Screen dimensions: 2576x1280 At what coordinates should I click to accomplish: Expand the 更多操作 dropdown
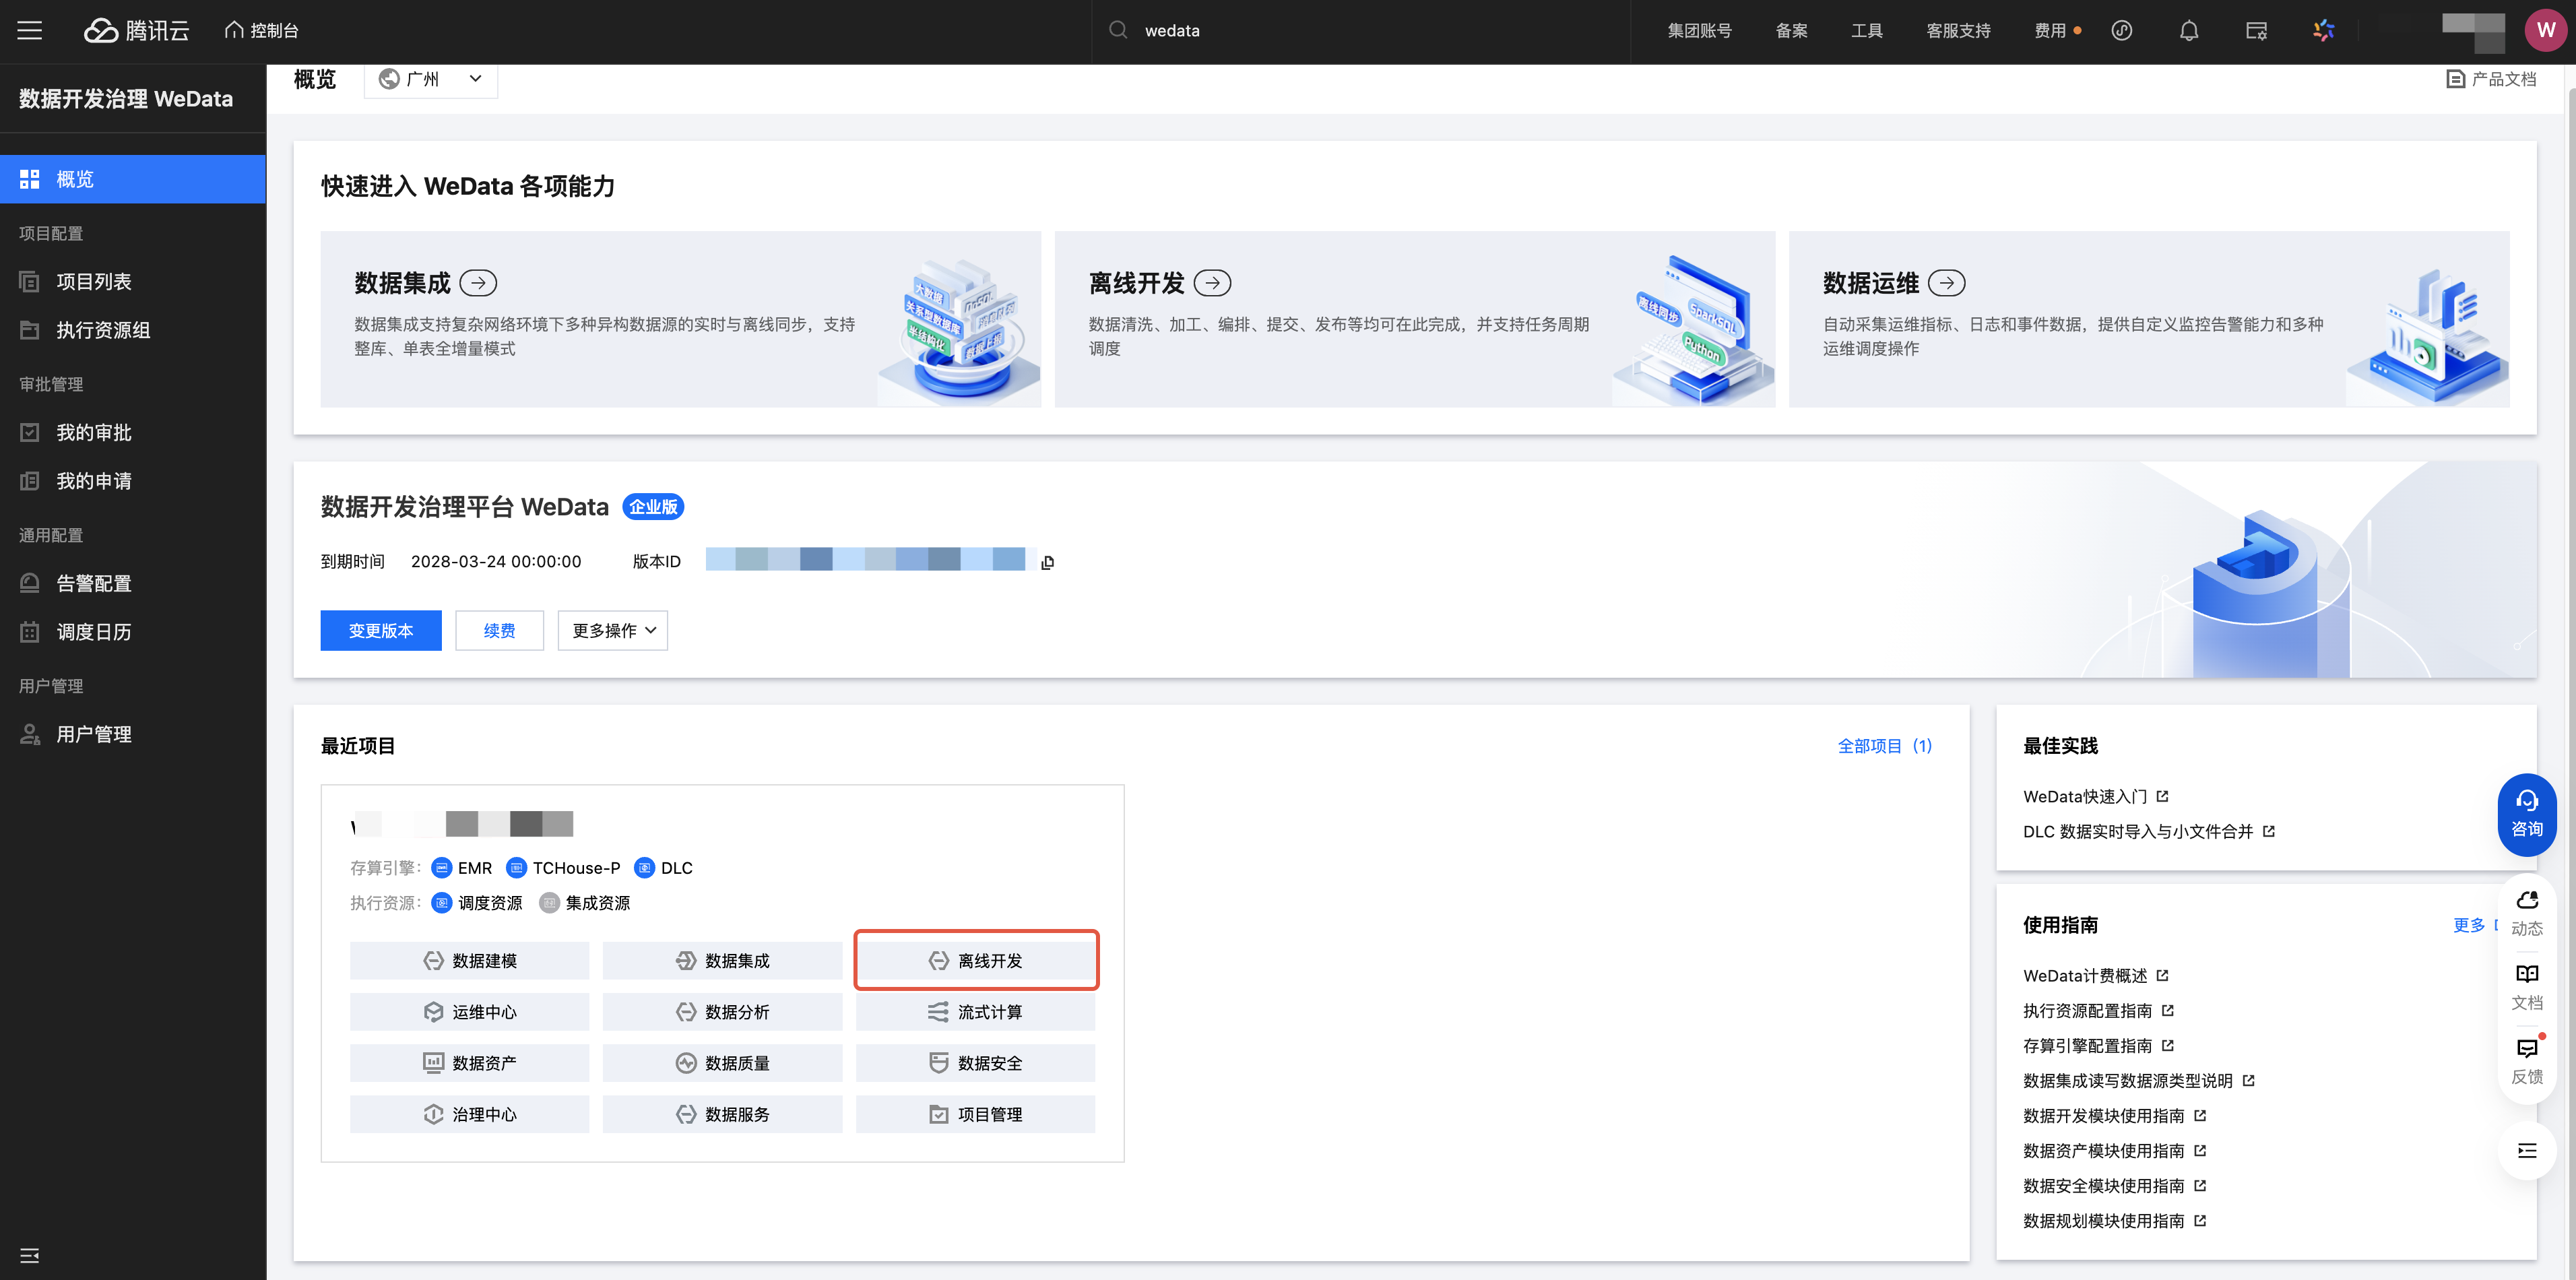coord(612,630)
